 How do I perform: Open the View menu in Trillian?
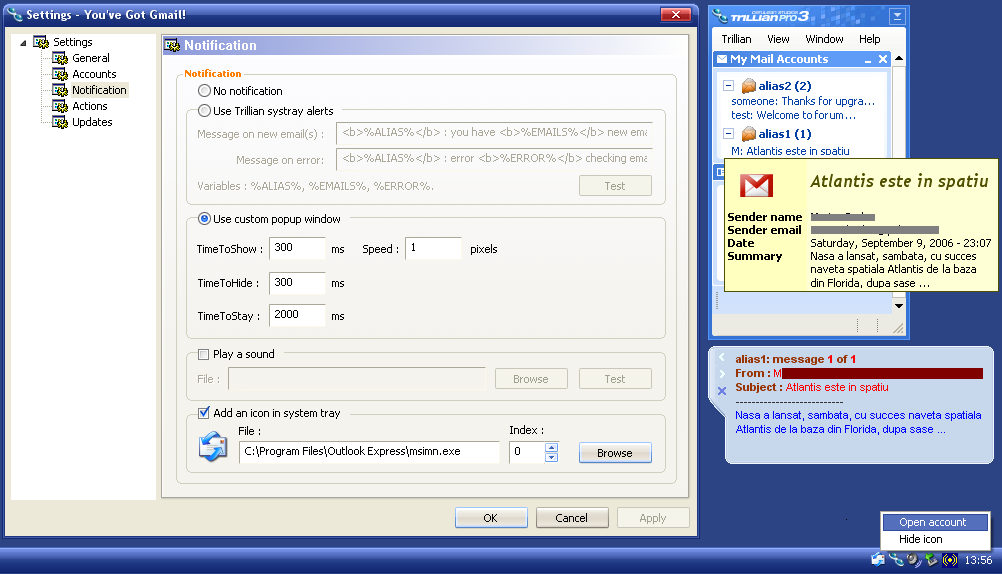[778, 39]
